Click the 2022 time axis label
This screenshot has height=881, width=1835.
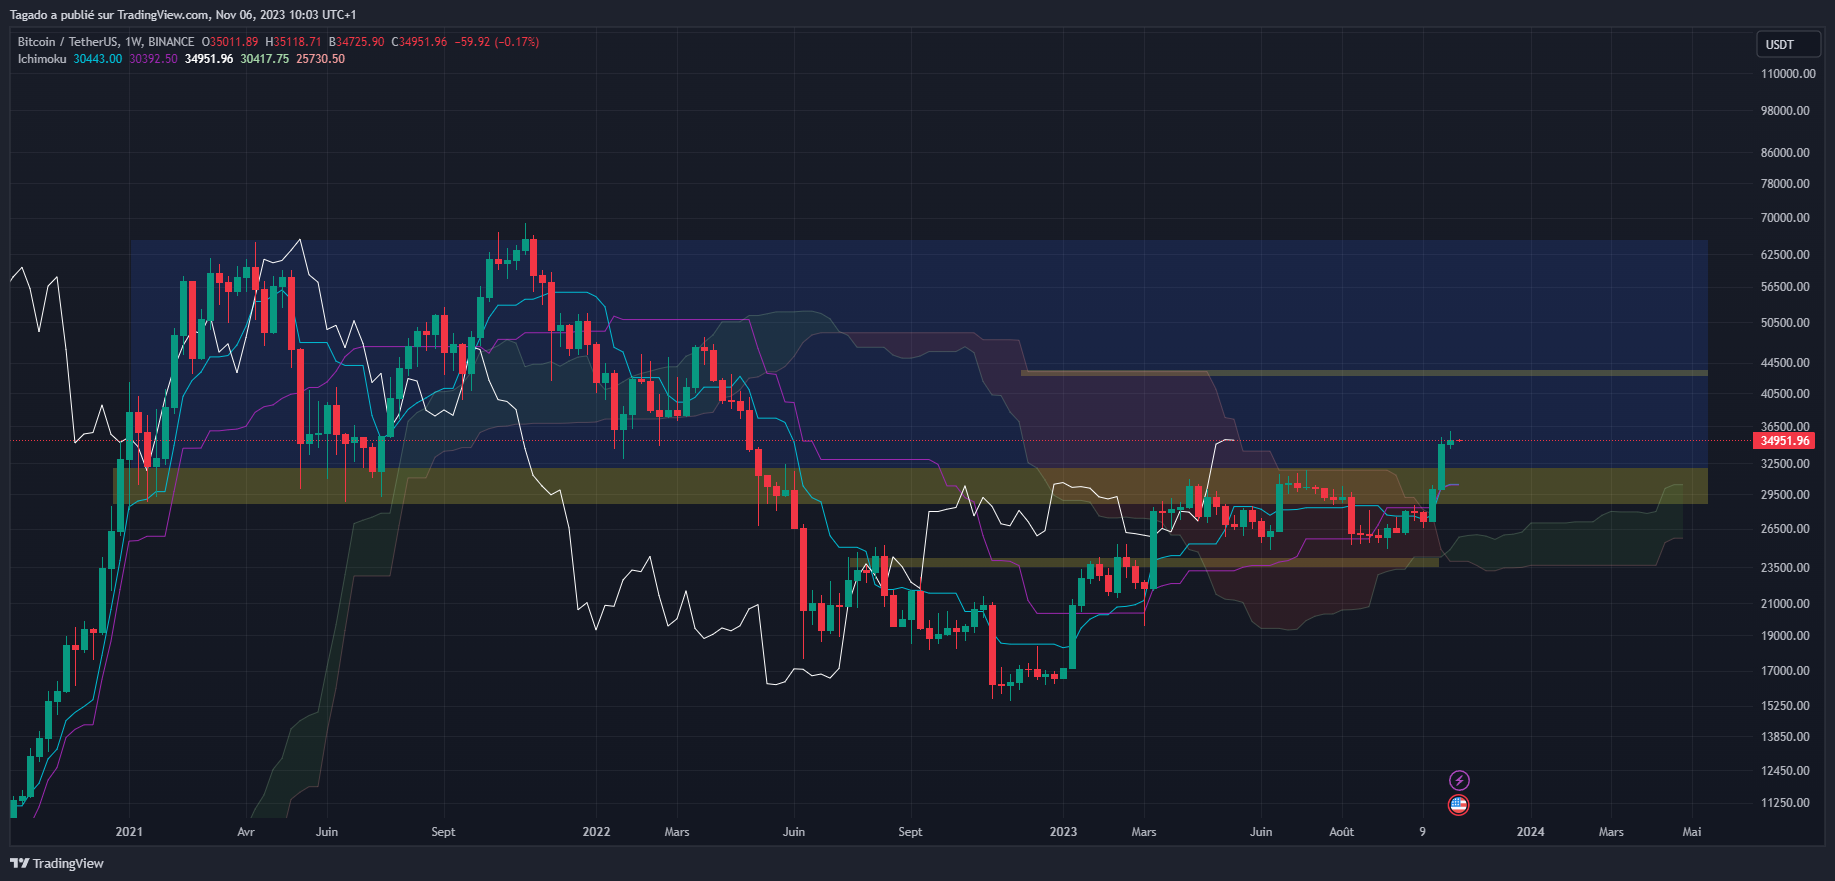596,832
